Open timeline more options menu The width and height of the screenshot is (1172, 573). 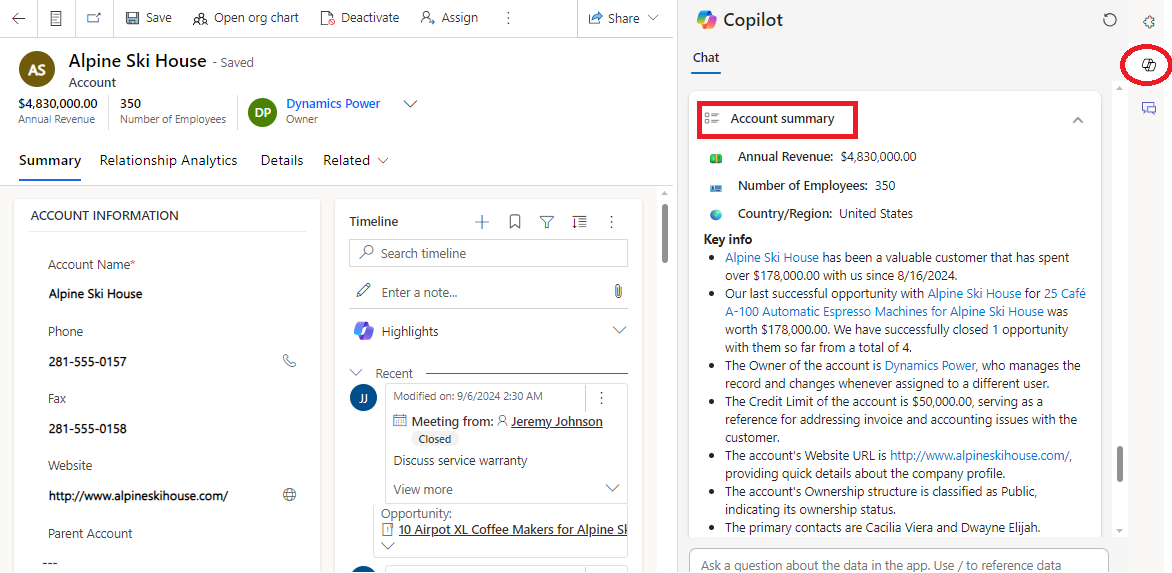coord(611,222)
